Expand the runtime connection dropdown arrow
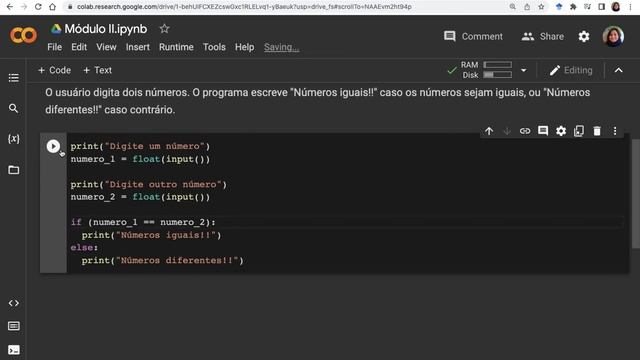 tap(524, 70)
